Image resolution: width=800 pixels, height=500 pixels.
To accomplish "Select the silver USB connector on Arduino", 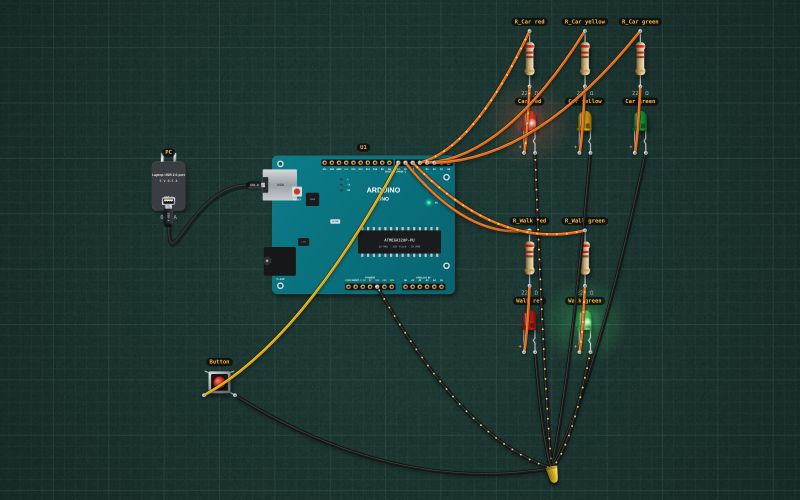I will point(280,185).
